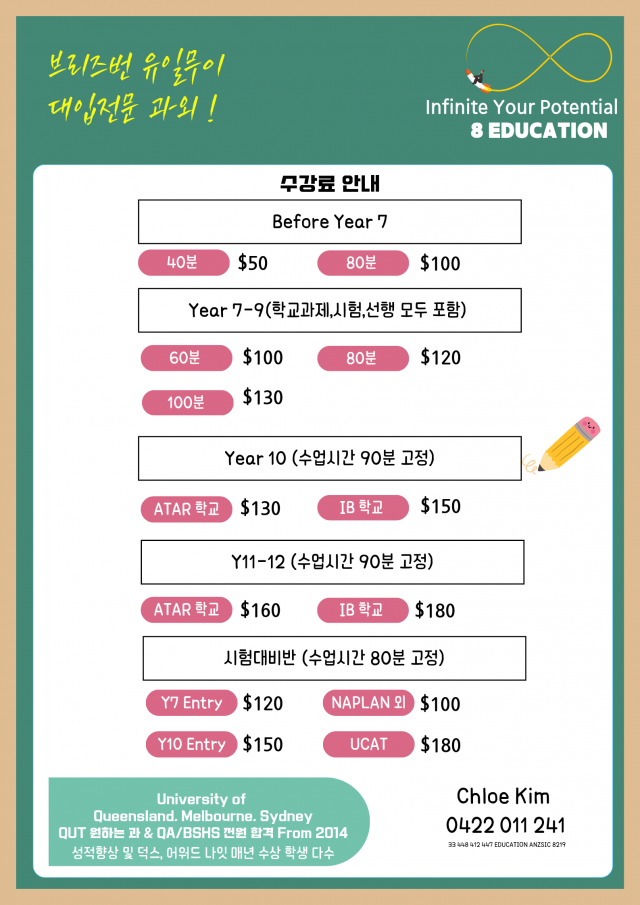The image size is (640, 905).
Task: Click the yellow Korean handwritten headline
Action: point(136,87)
